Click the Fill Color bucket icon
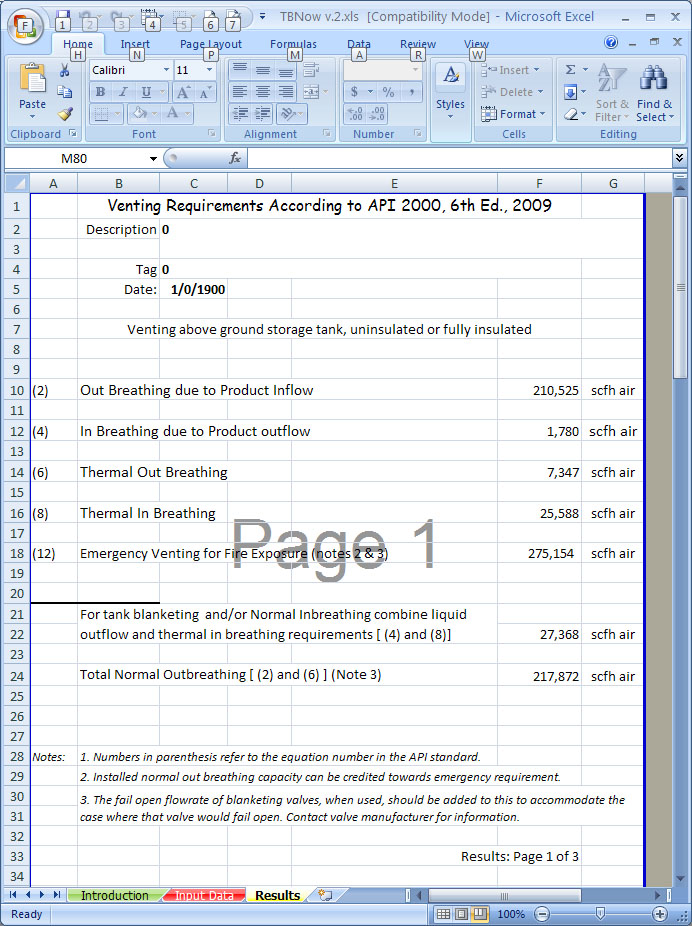Image resolution: width=692 pixels, height=926 pixels. point(139,113)
